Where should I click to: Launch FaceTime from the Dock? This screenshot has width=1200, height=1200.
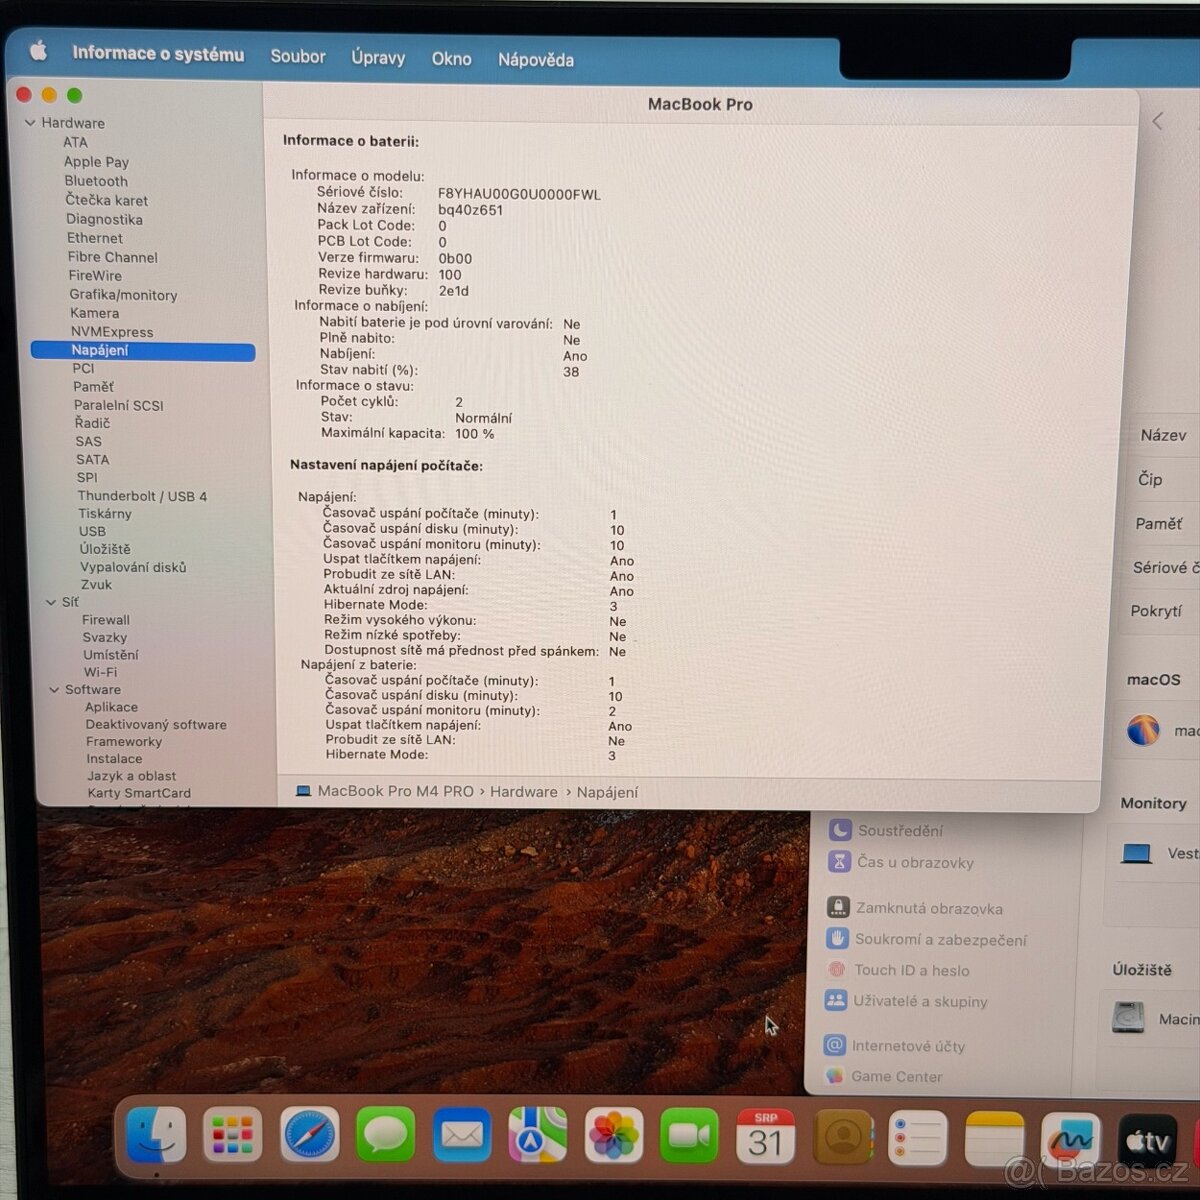tap(689, 1135)
